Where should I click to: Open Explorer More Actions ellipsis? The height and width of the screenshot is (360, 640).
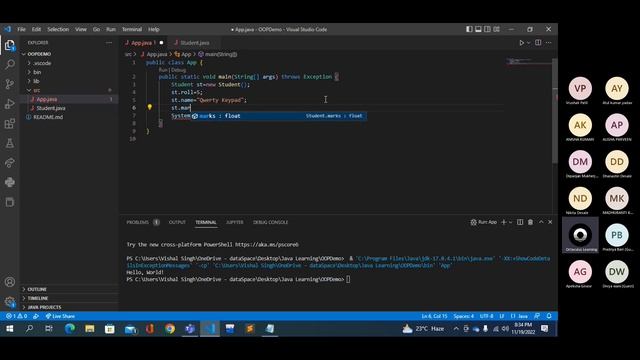point(109,42)
